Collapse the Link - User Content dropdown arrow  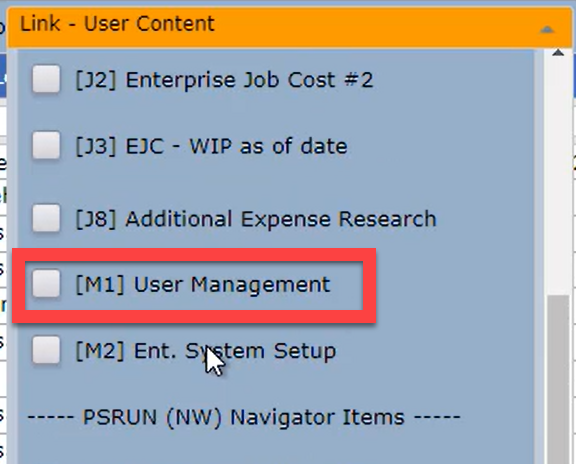[x=547, y=30]
